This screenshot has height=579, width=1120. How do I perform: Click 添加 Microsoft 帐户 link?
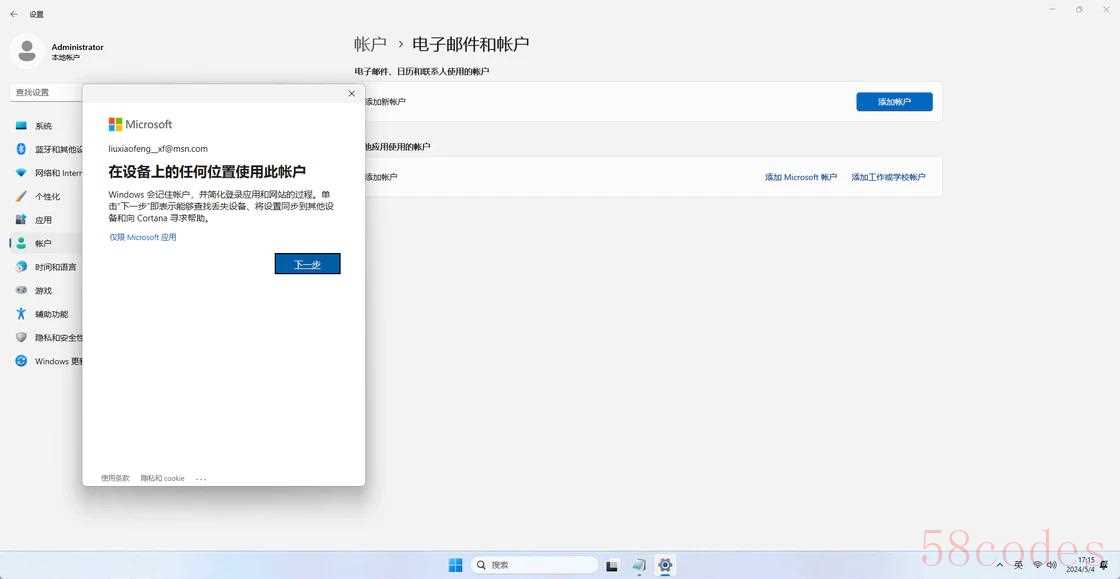click(800, 177)
